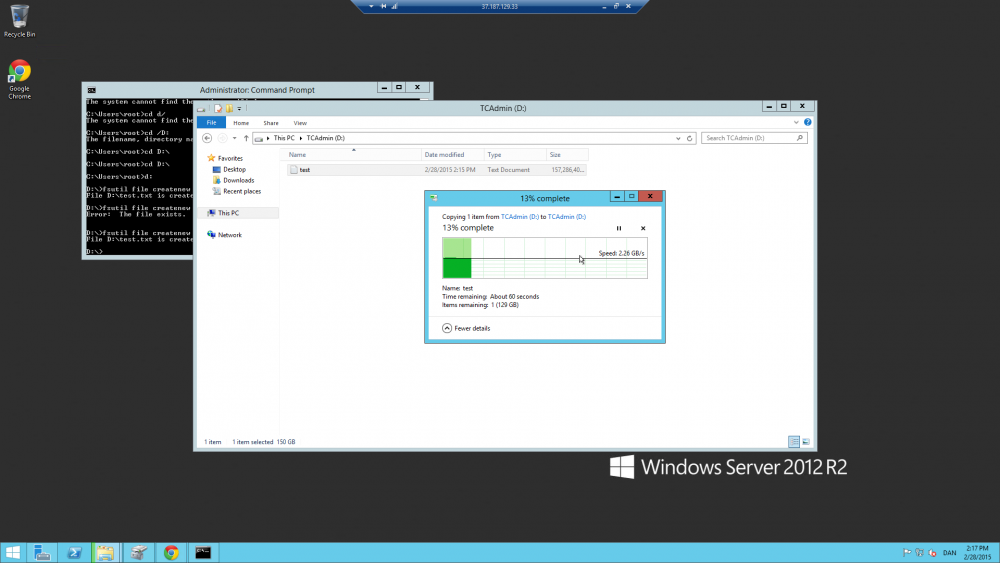Screen dimensions: 1000x563
Task: Cancel the copy with the X icon
Action: coord(643,228)
